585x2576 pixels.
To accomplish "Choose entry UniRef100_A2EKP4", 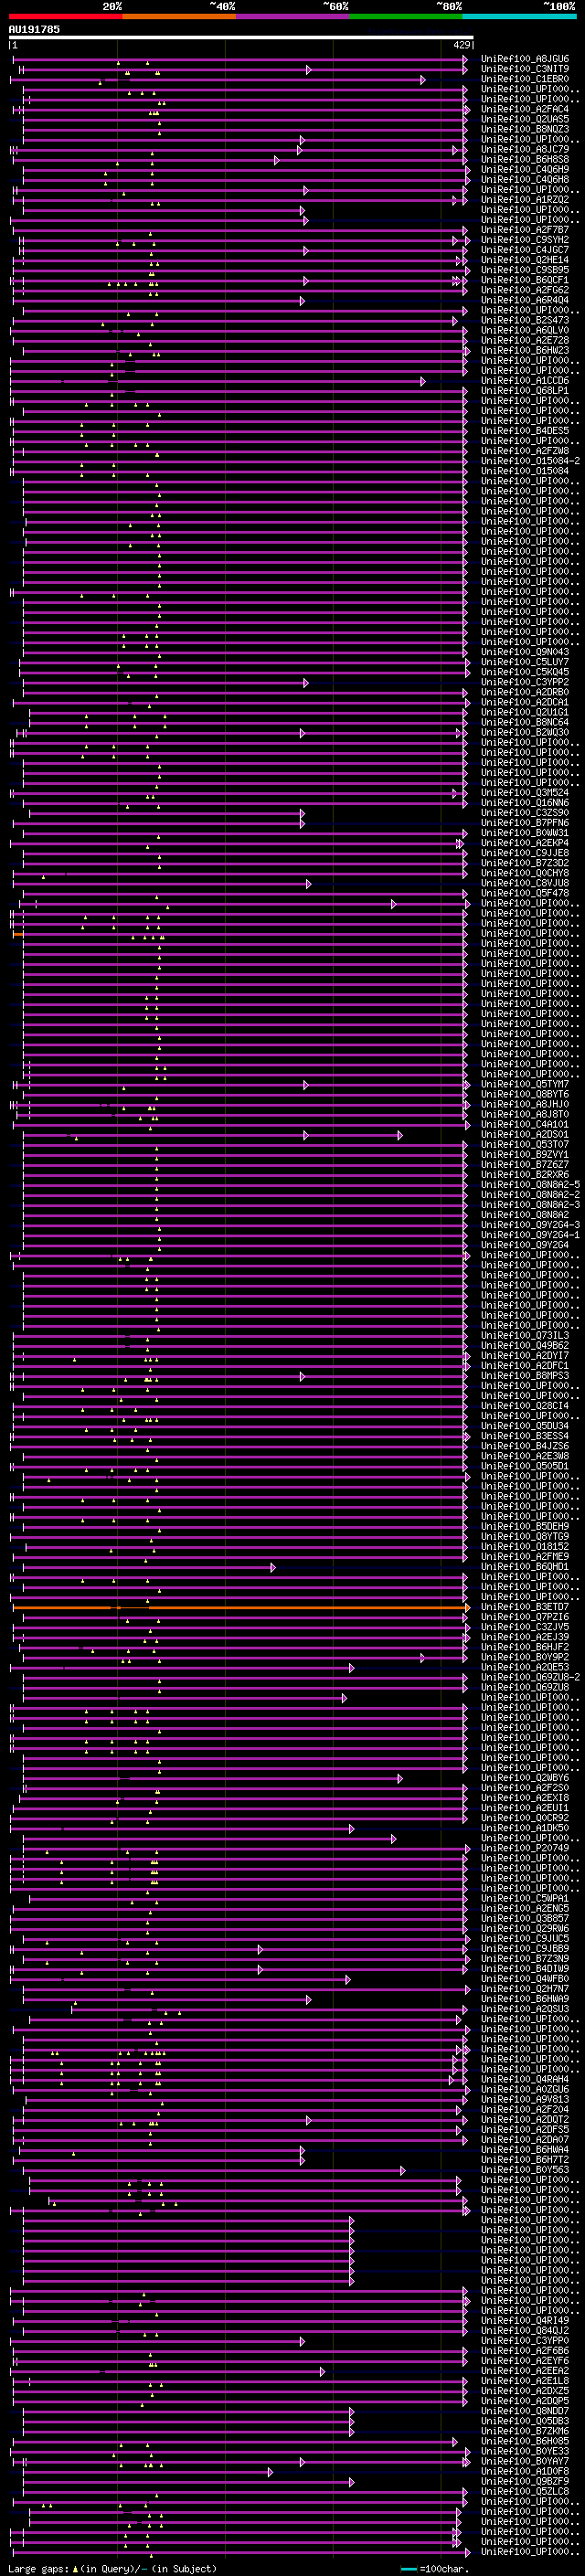I will click(x=525, y=843).
